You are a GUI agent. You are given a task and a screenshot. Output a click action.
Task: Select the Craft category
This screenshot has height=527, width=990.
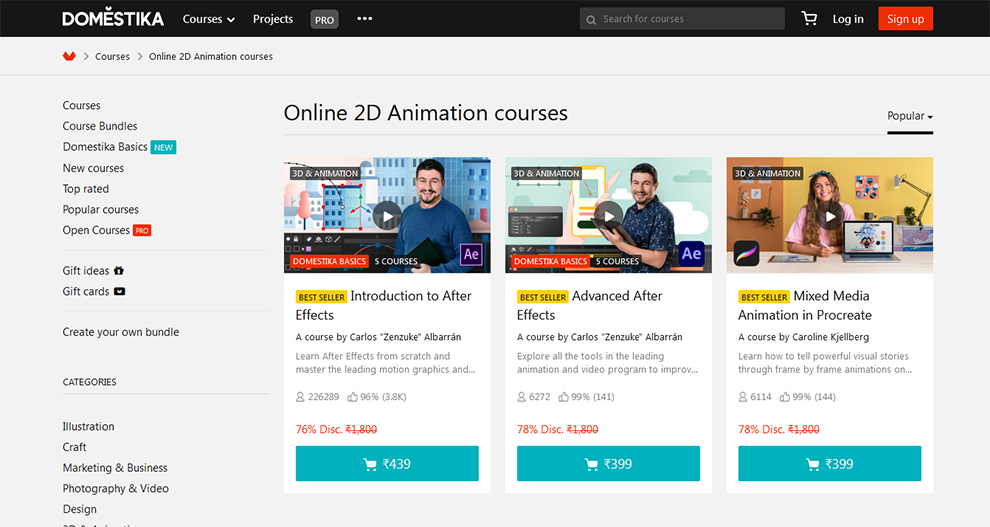point(75,447)
